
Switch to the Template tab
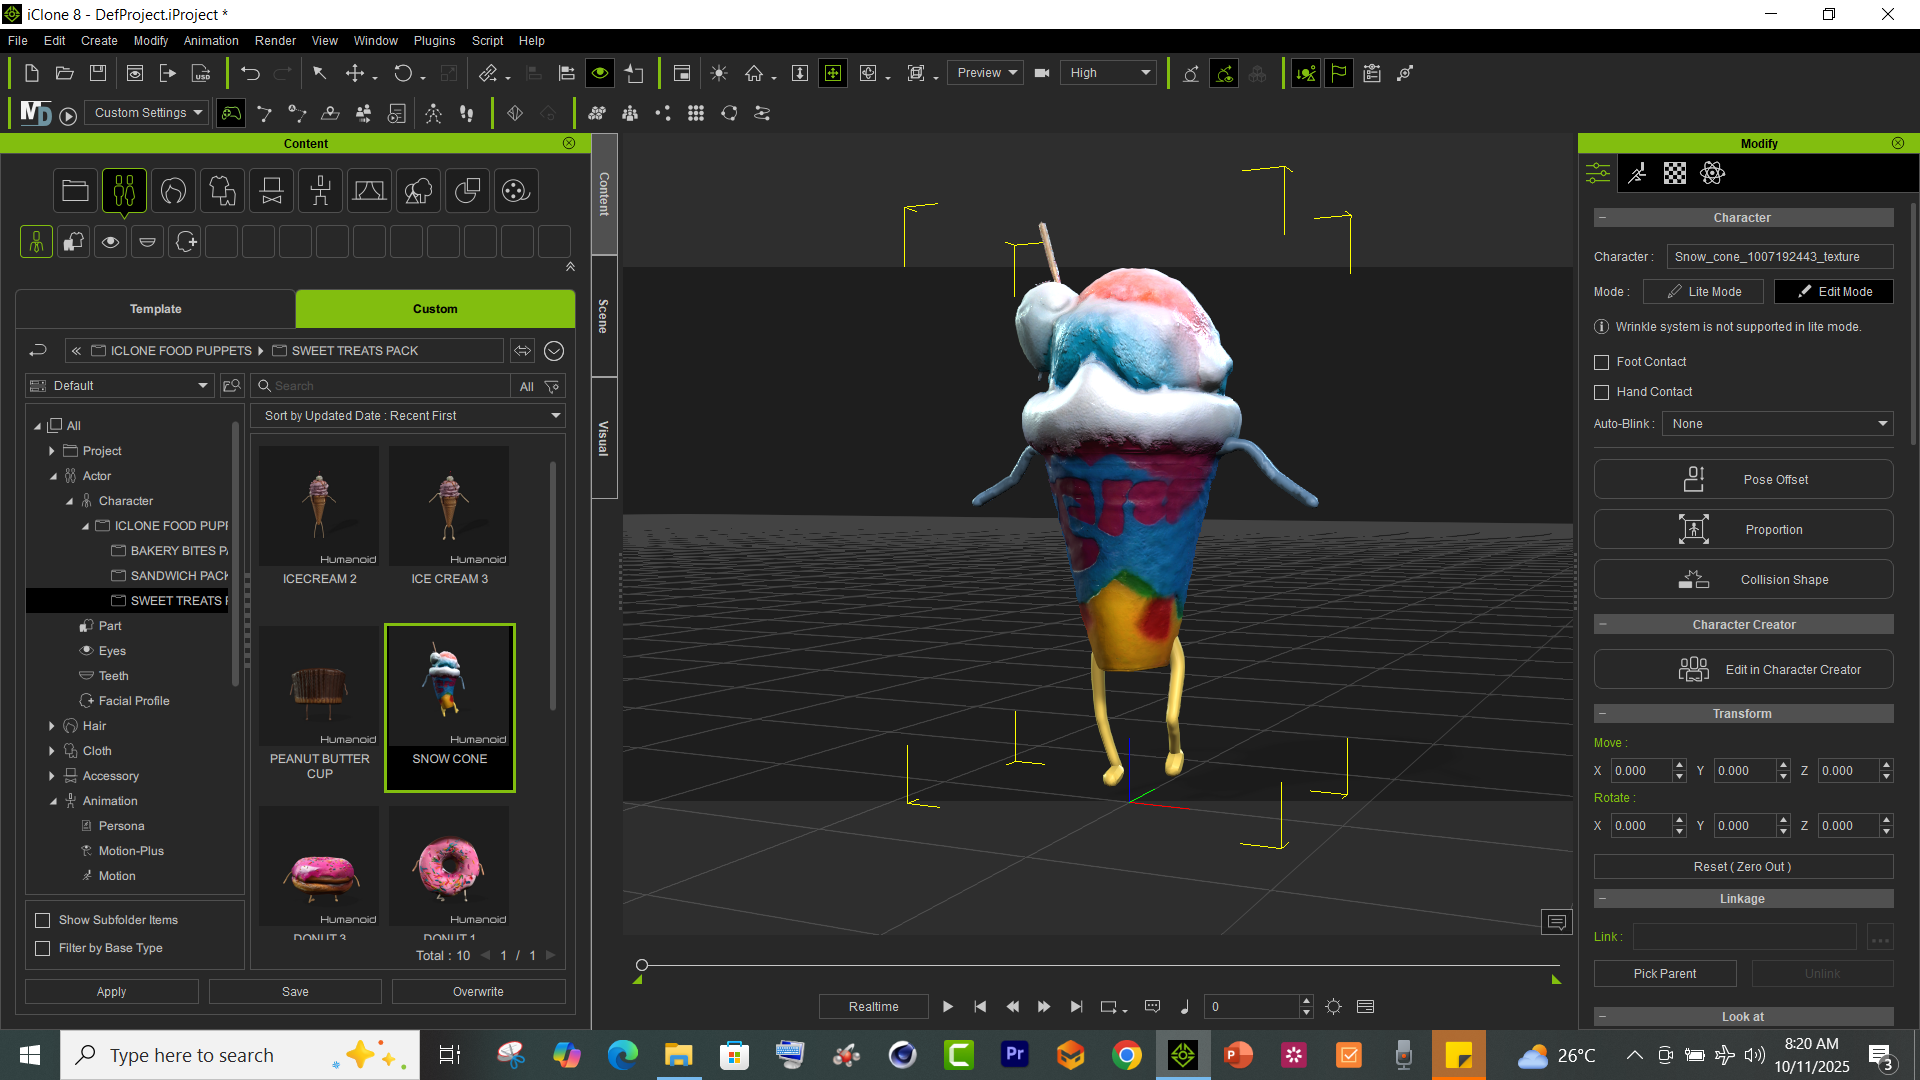pos(156,309)
